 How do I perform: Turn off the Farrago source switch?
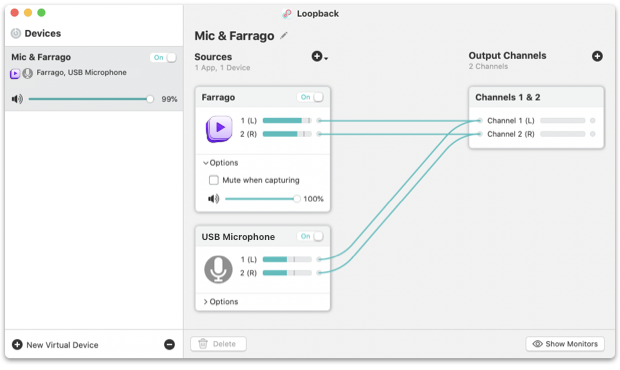pos(310,97)
